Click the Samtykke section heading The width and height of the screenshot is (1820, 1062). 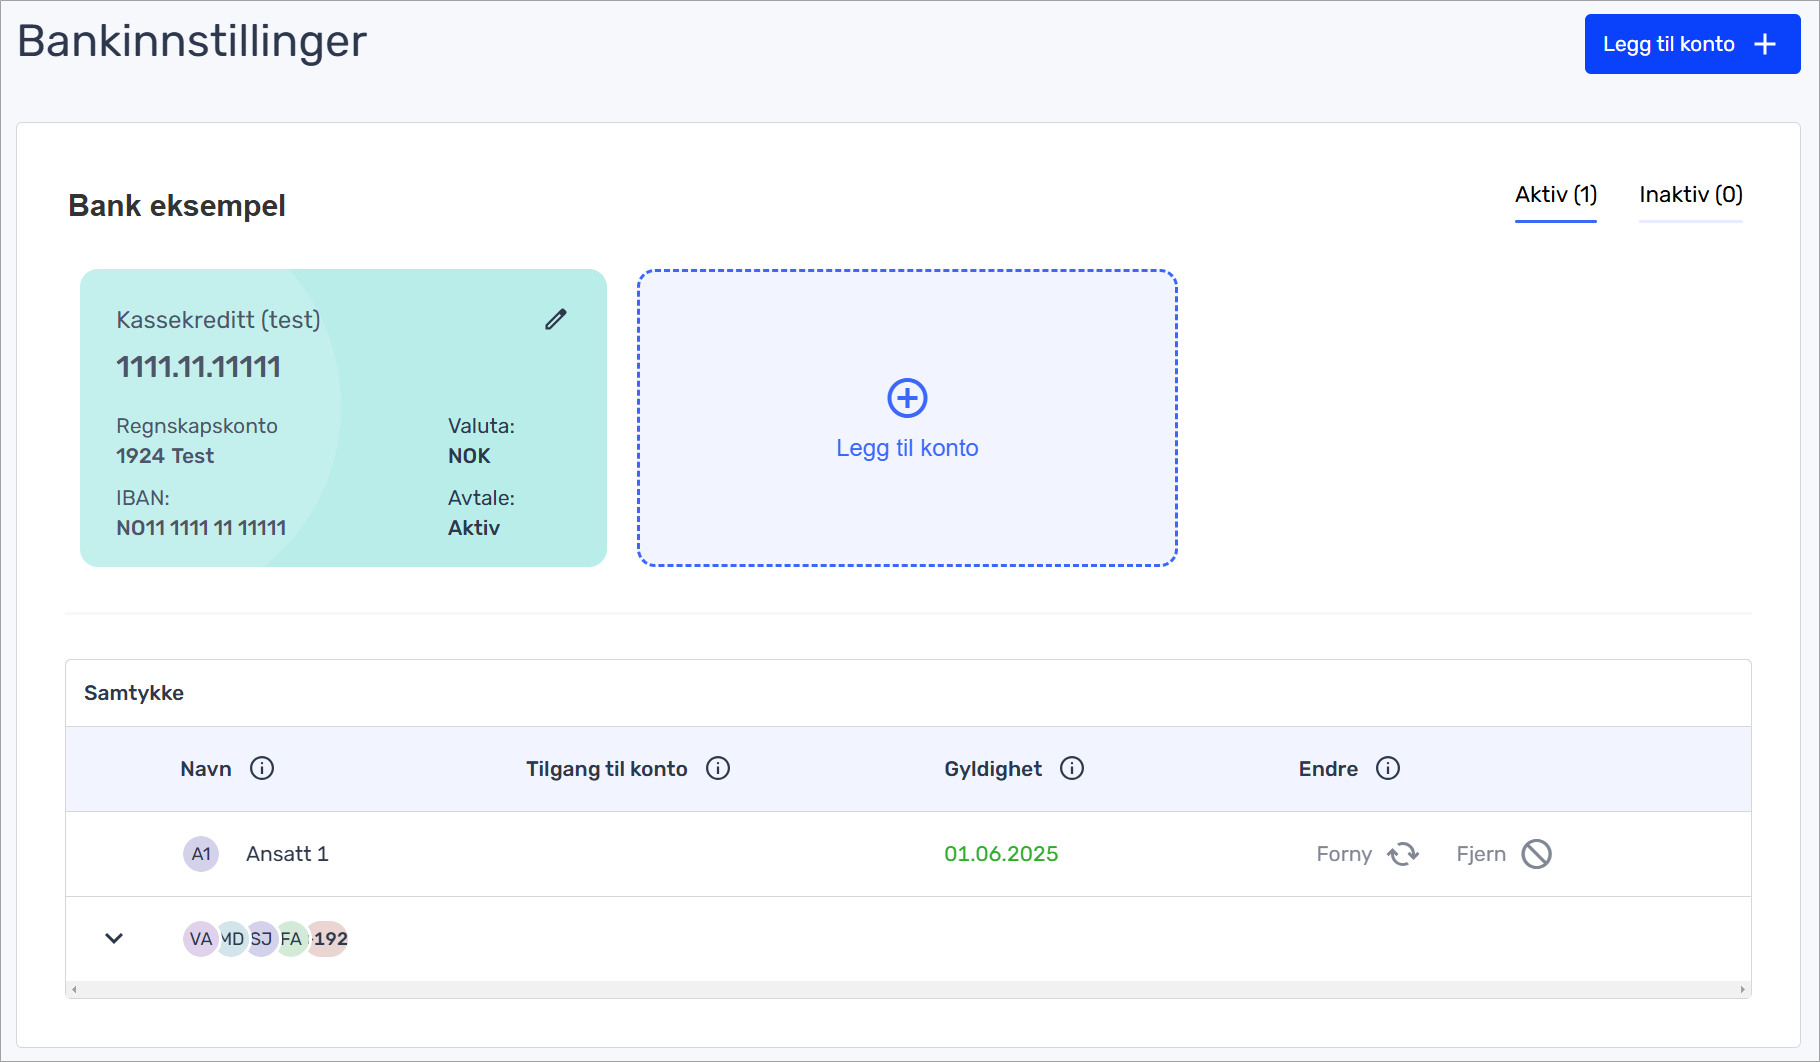[134, 693]
